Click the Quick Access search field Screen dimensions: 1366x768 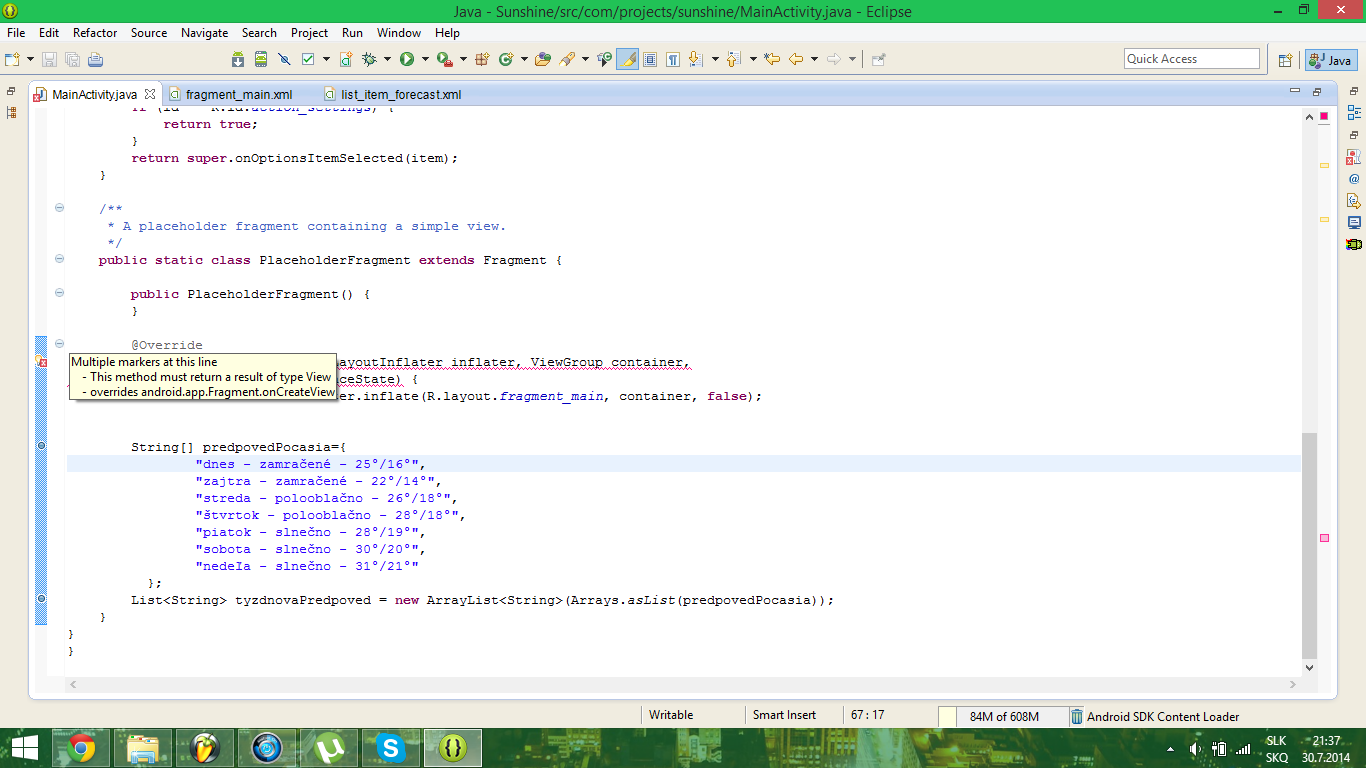(x=1191, y=59)
